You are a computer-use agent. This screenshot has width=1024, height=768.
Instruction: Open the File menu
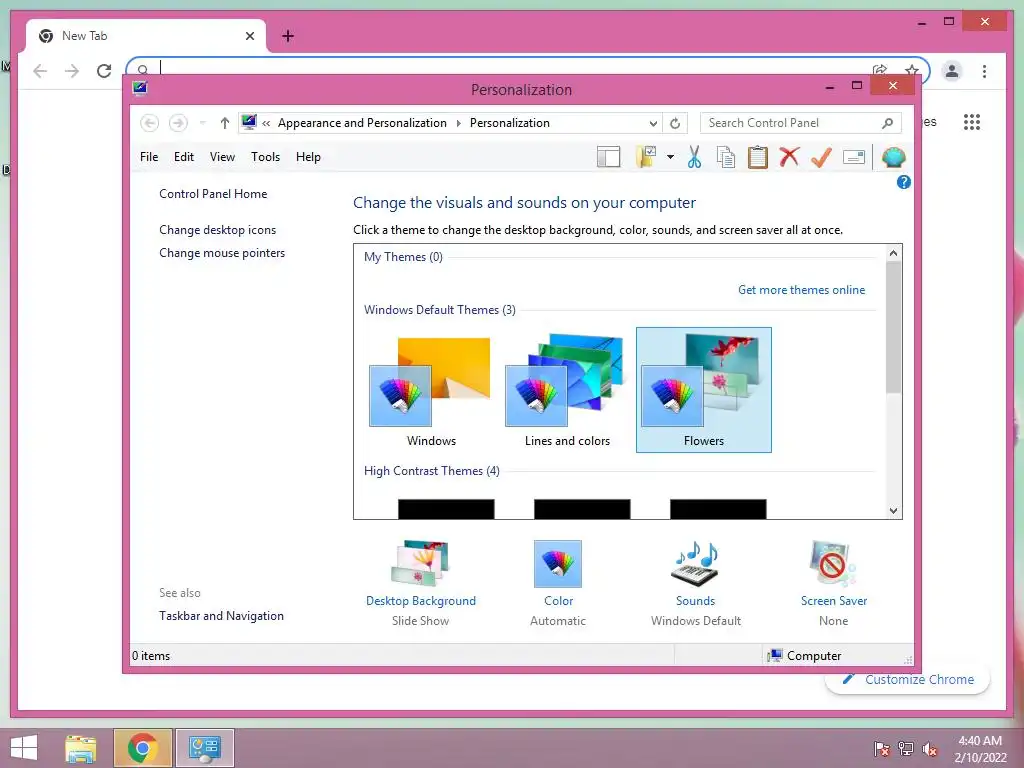(149, 157)
